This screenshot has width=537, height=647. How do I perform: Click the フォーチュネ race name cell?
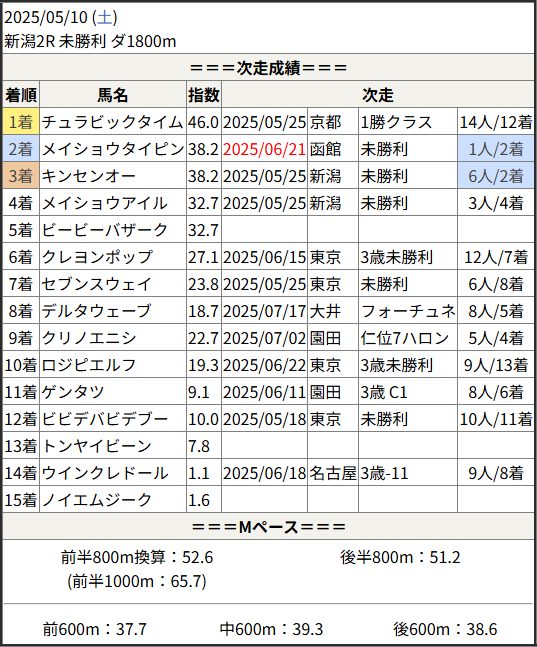[408, 311]
